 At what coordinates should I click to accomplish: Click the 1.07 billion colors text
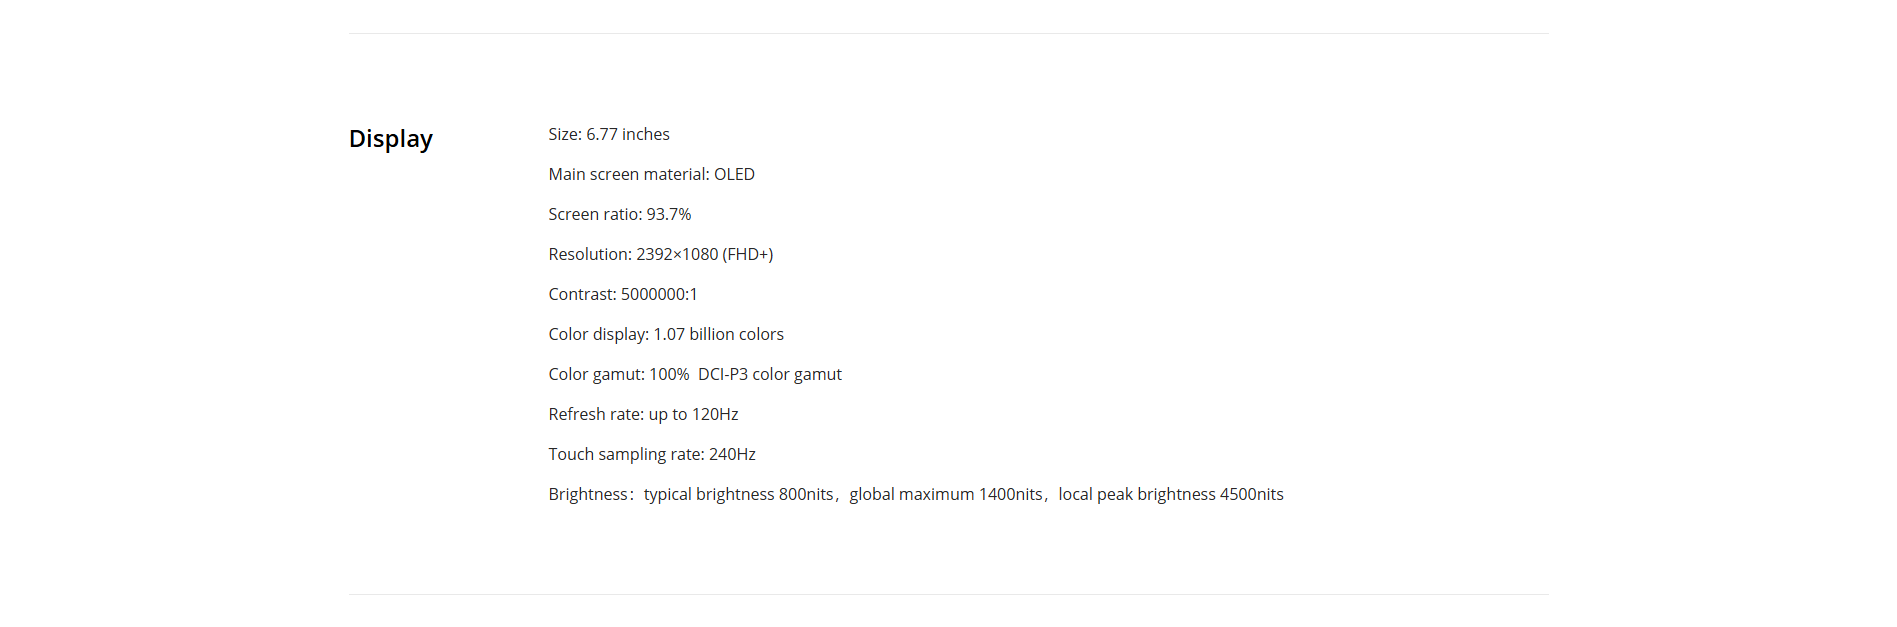[719, 334]
